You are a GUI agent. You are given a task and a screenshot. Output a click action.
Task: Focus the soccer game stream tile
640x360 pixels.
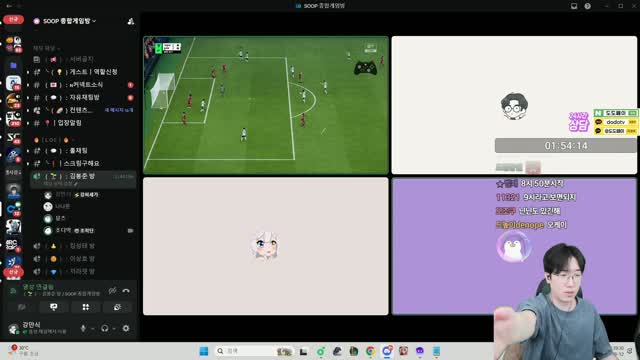[266, 105]
